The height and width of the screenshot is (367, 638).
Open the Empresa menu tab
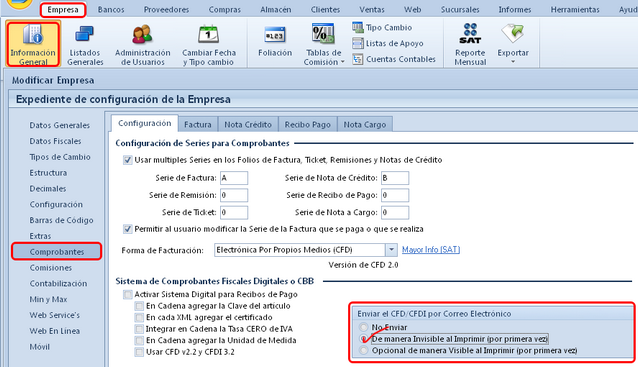click(x=63, y=9)
